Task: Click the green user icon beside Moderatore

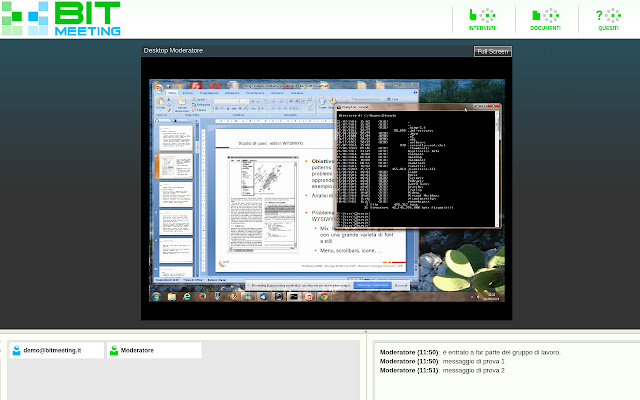Action: coord(114,350)
